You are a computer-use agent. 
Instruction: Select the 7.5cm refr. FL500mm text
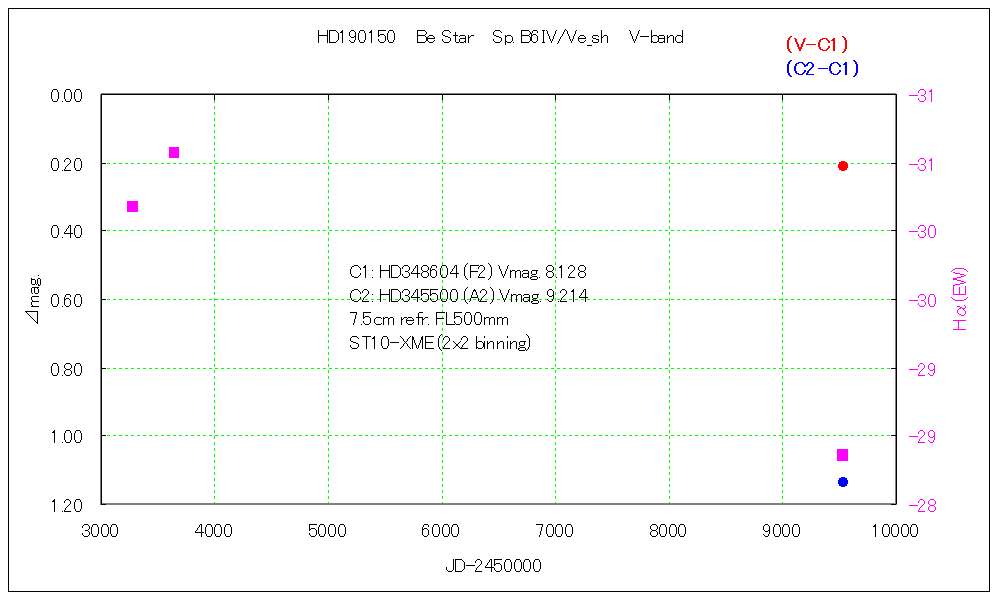[428, 320]
